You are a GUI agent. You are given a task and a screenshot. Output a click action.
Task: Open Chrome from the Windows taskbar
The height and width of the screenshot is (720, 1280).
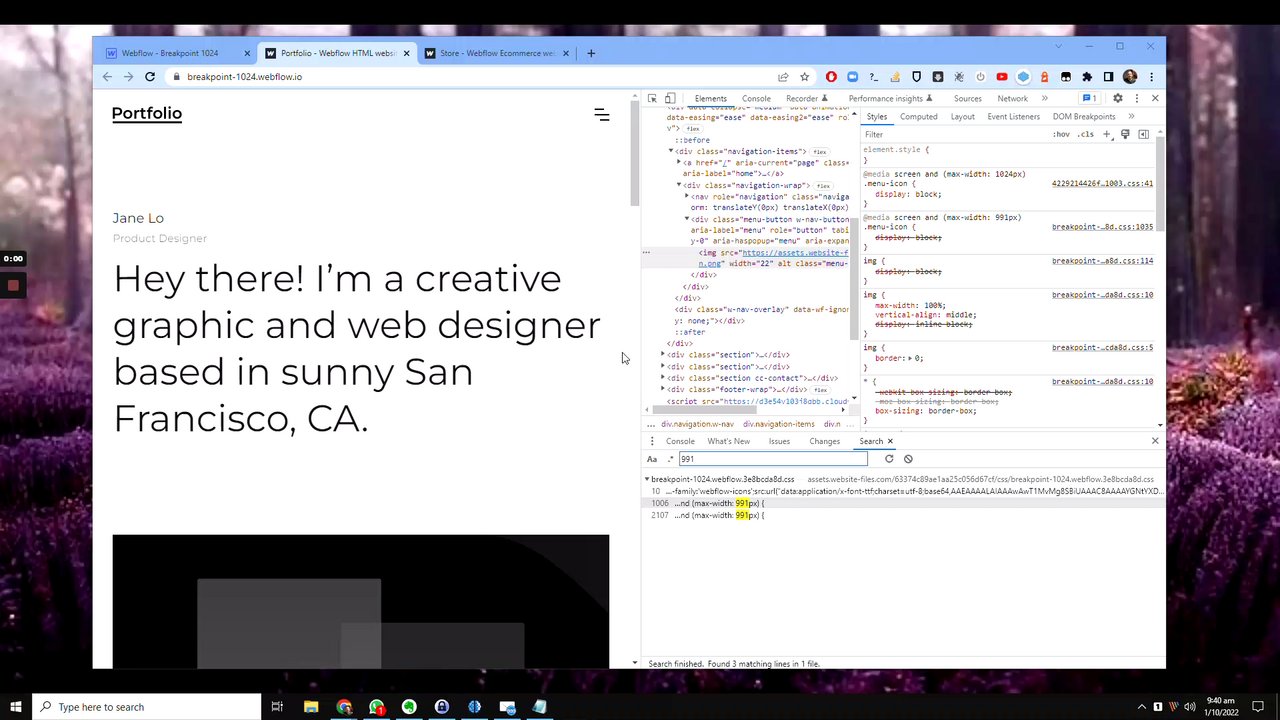tap(344, 707)
